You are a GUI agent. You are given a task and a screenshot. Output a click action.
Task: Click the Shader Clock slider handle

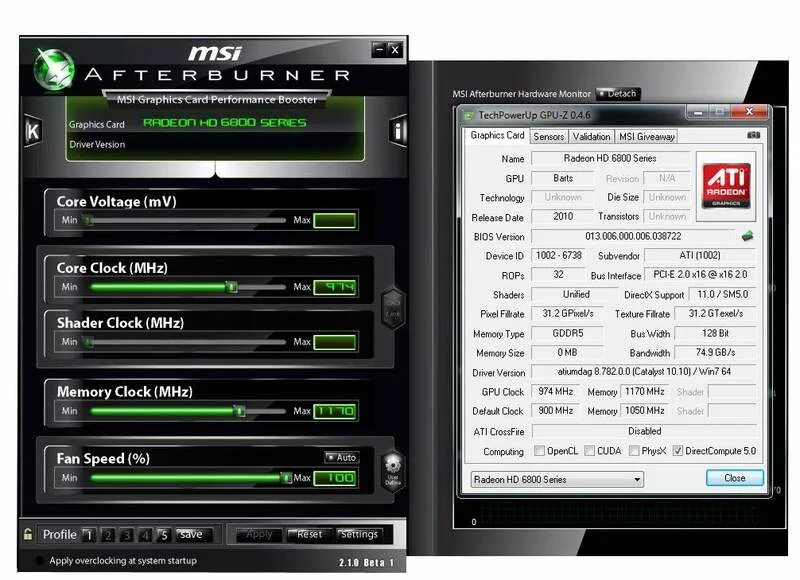click(x=89, y=342)
